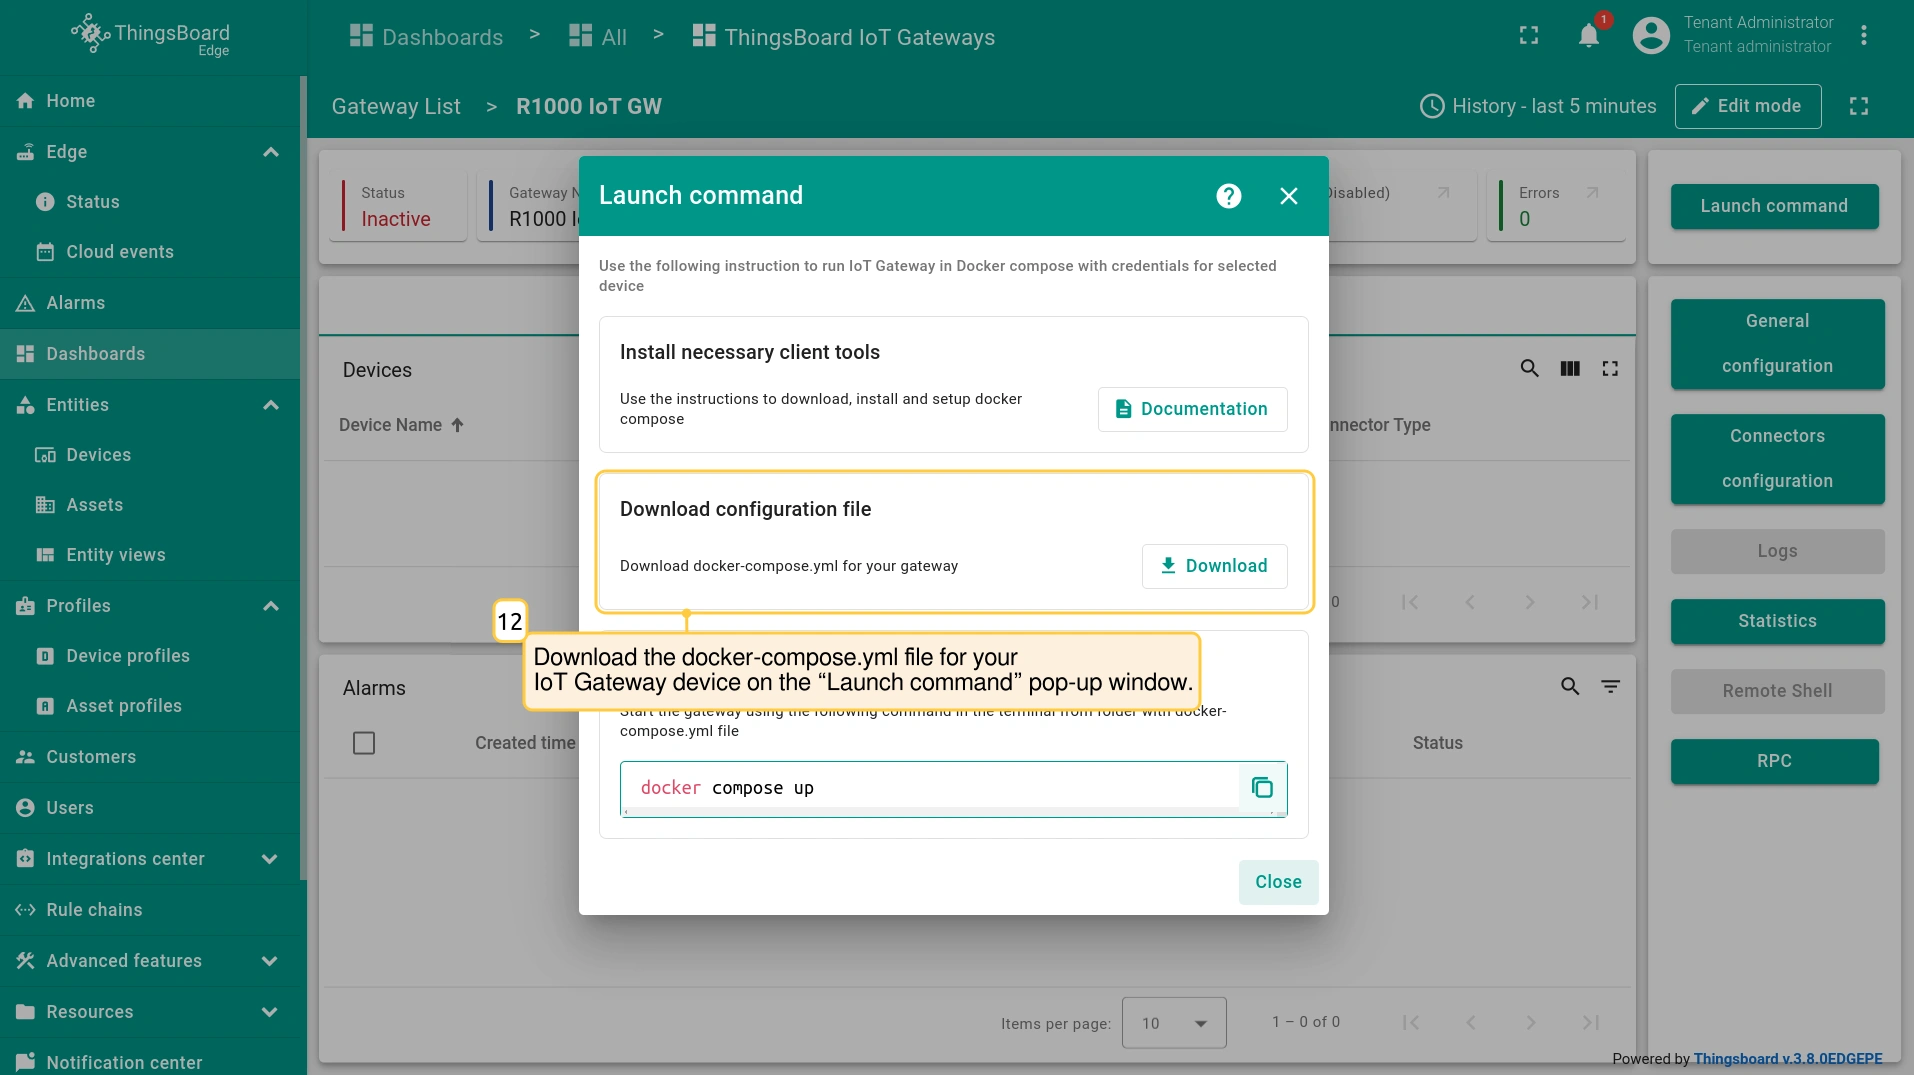Close the Launch command dialog
This screenshot has width=1914, height=1075.
pyautogui.click(x=1278, y=882)
